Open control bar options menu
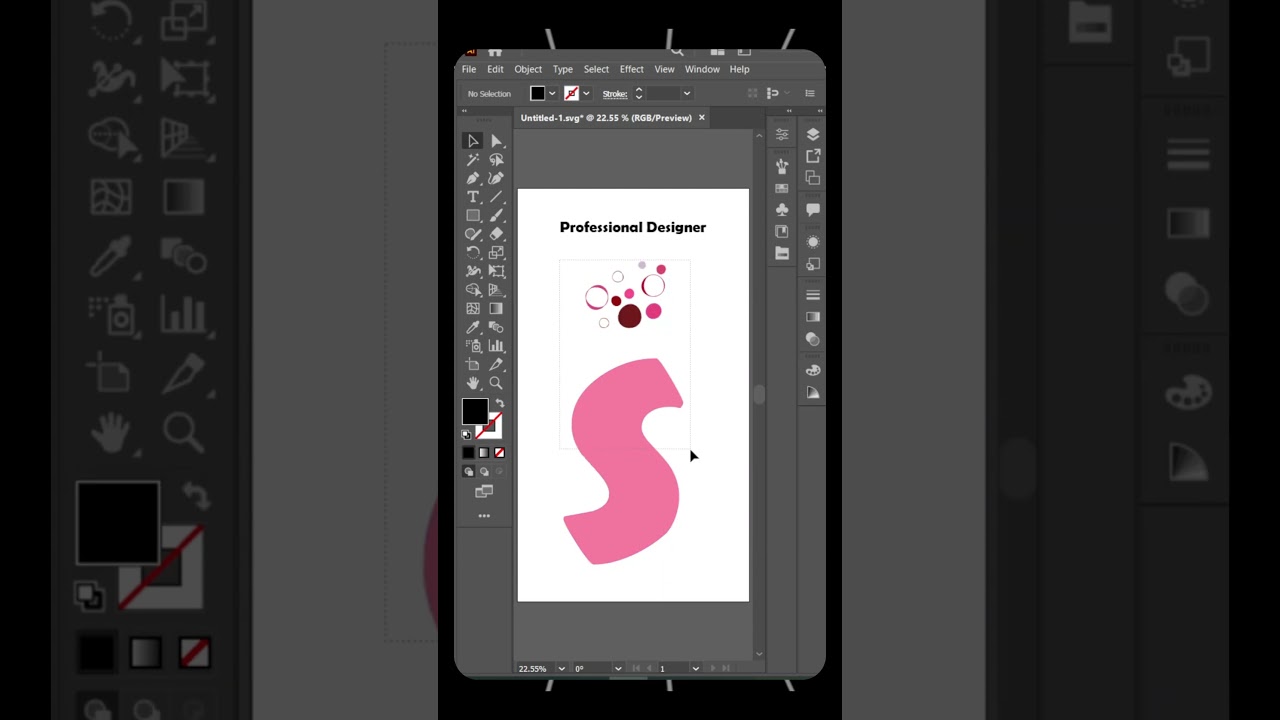This screenshot has height=720, width=1280. [x=810, y=93]
